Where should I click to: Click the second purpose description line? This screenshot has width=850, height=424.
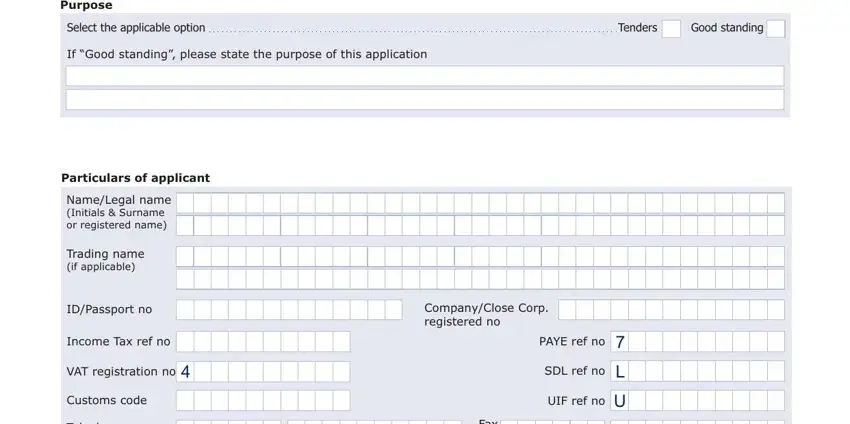(425, 100)
